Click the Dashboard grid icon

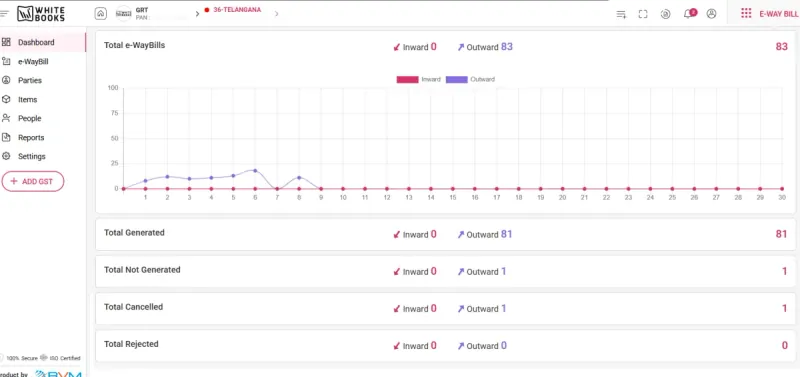point(6,42)
